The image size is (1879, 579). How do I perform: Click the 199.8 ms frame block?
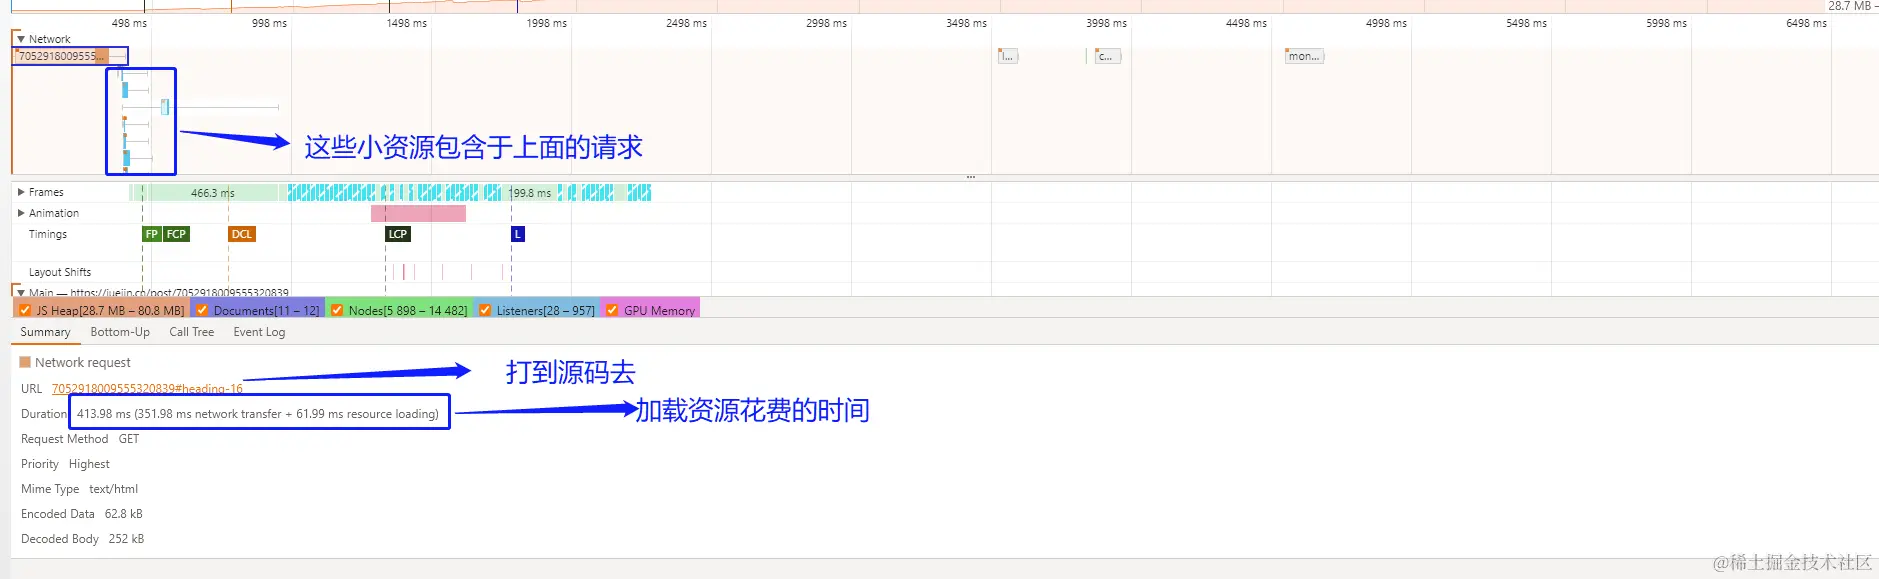pyautogui.click(x=531, y=193)
